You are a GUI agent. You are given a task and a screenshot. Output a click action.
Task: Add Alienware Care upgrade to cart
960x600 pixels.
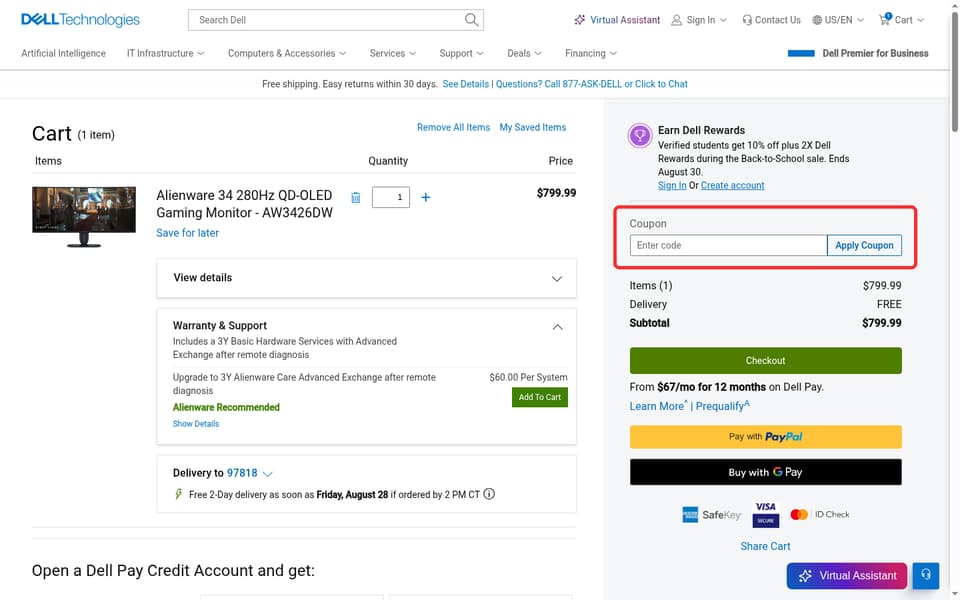point(539,397)
